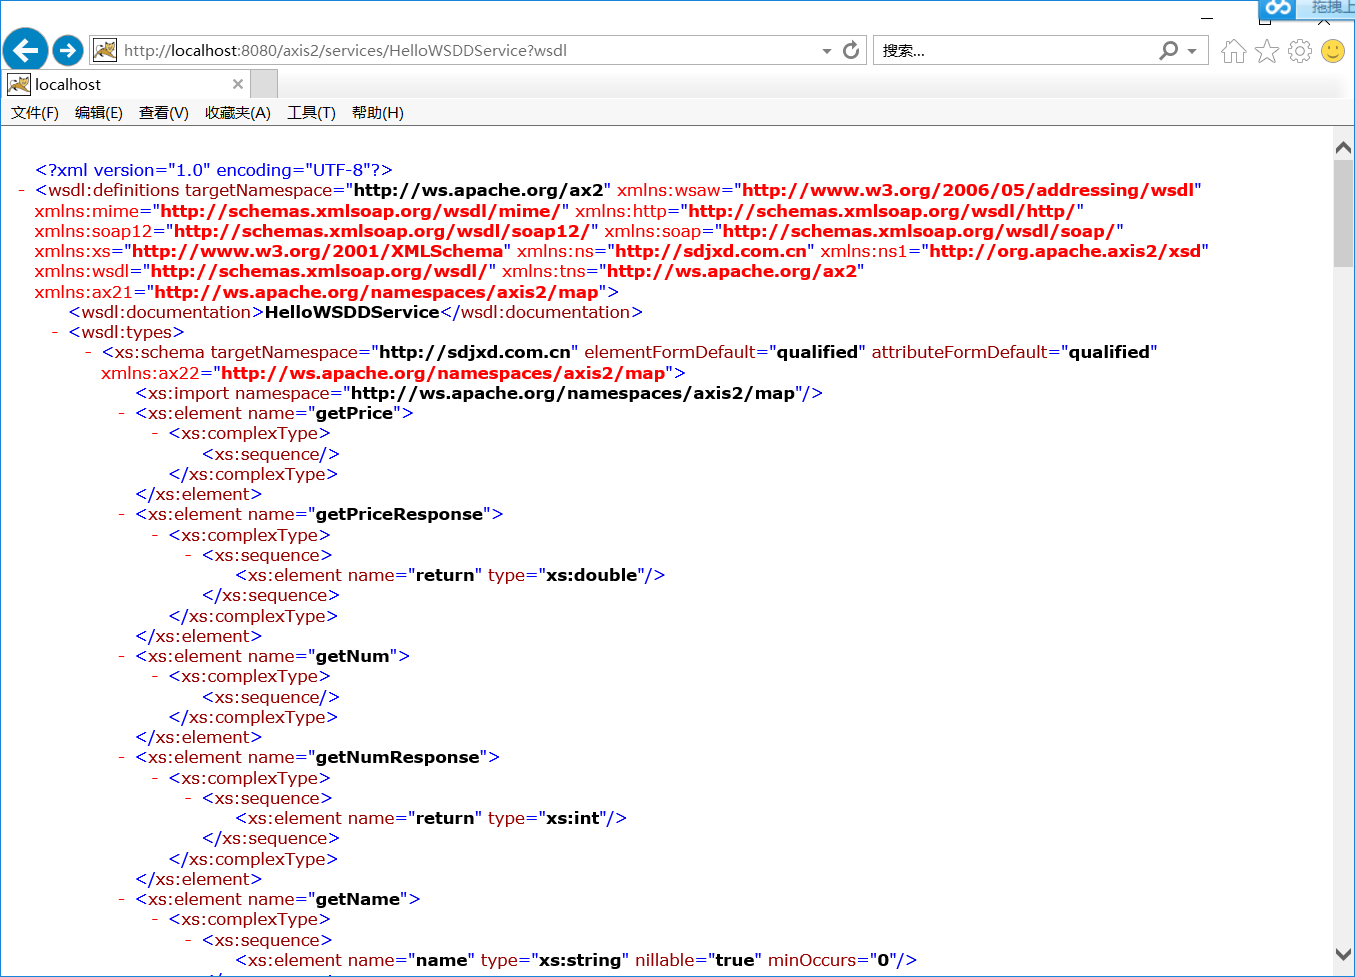Click the browser Forward arrow button

coord(67,50)
